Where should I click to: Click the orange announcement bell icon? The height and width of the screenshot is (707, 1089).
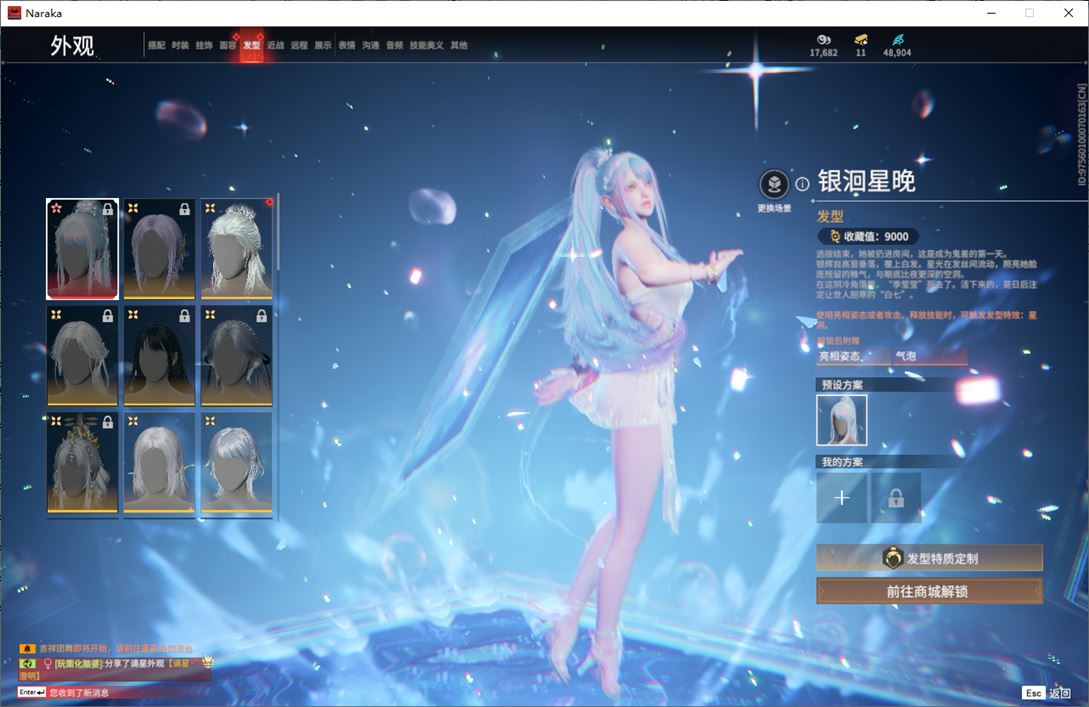coord(27,649)
